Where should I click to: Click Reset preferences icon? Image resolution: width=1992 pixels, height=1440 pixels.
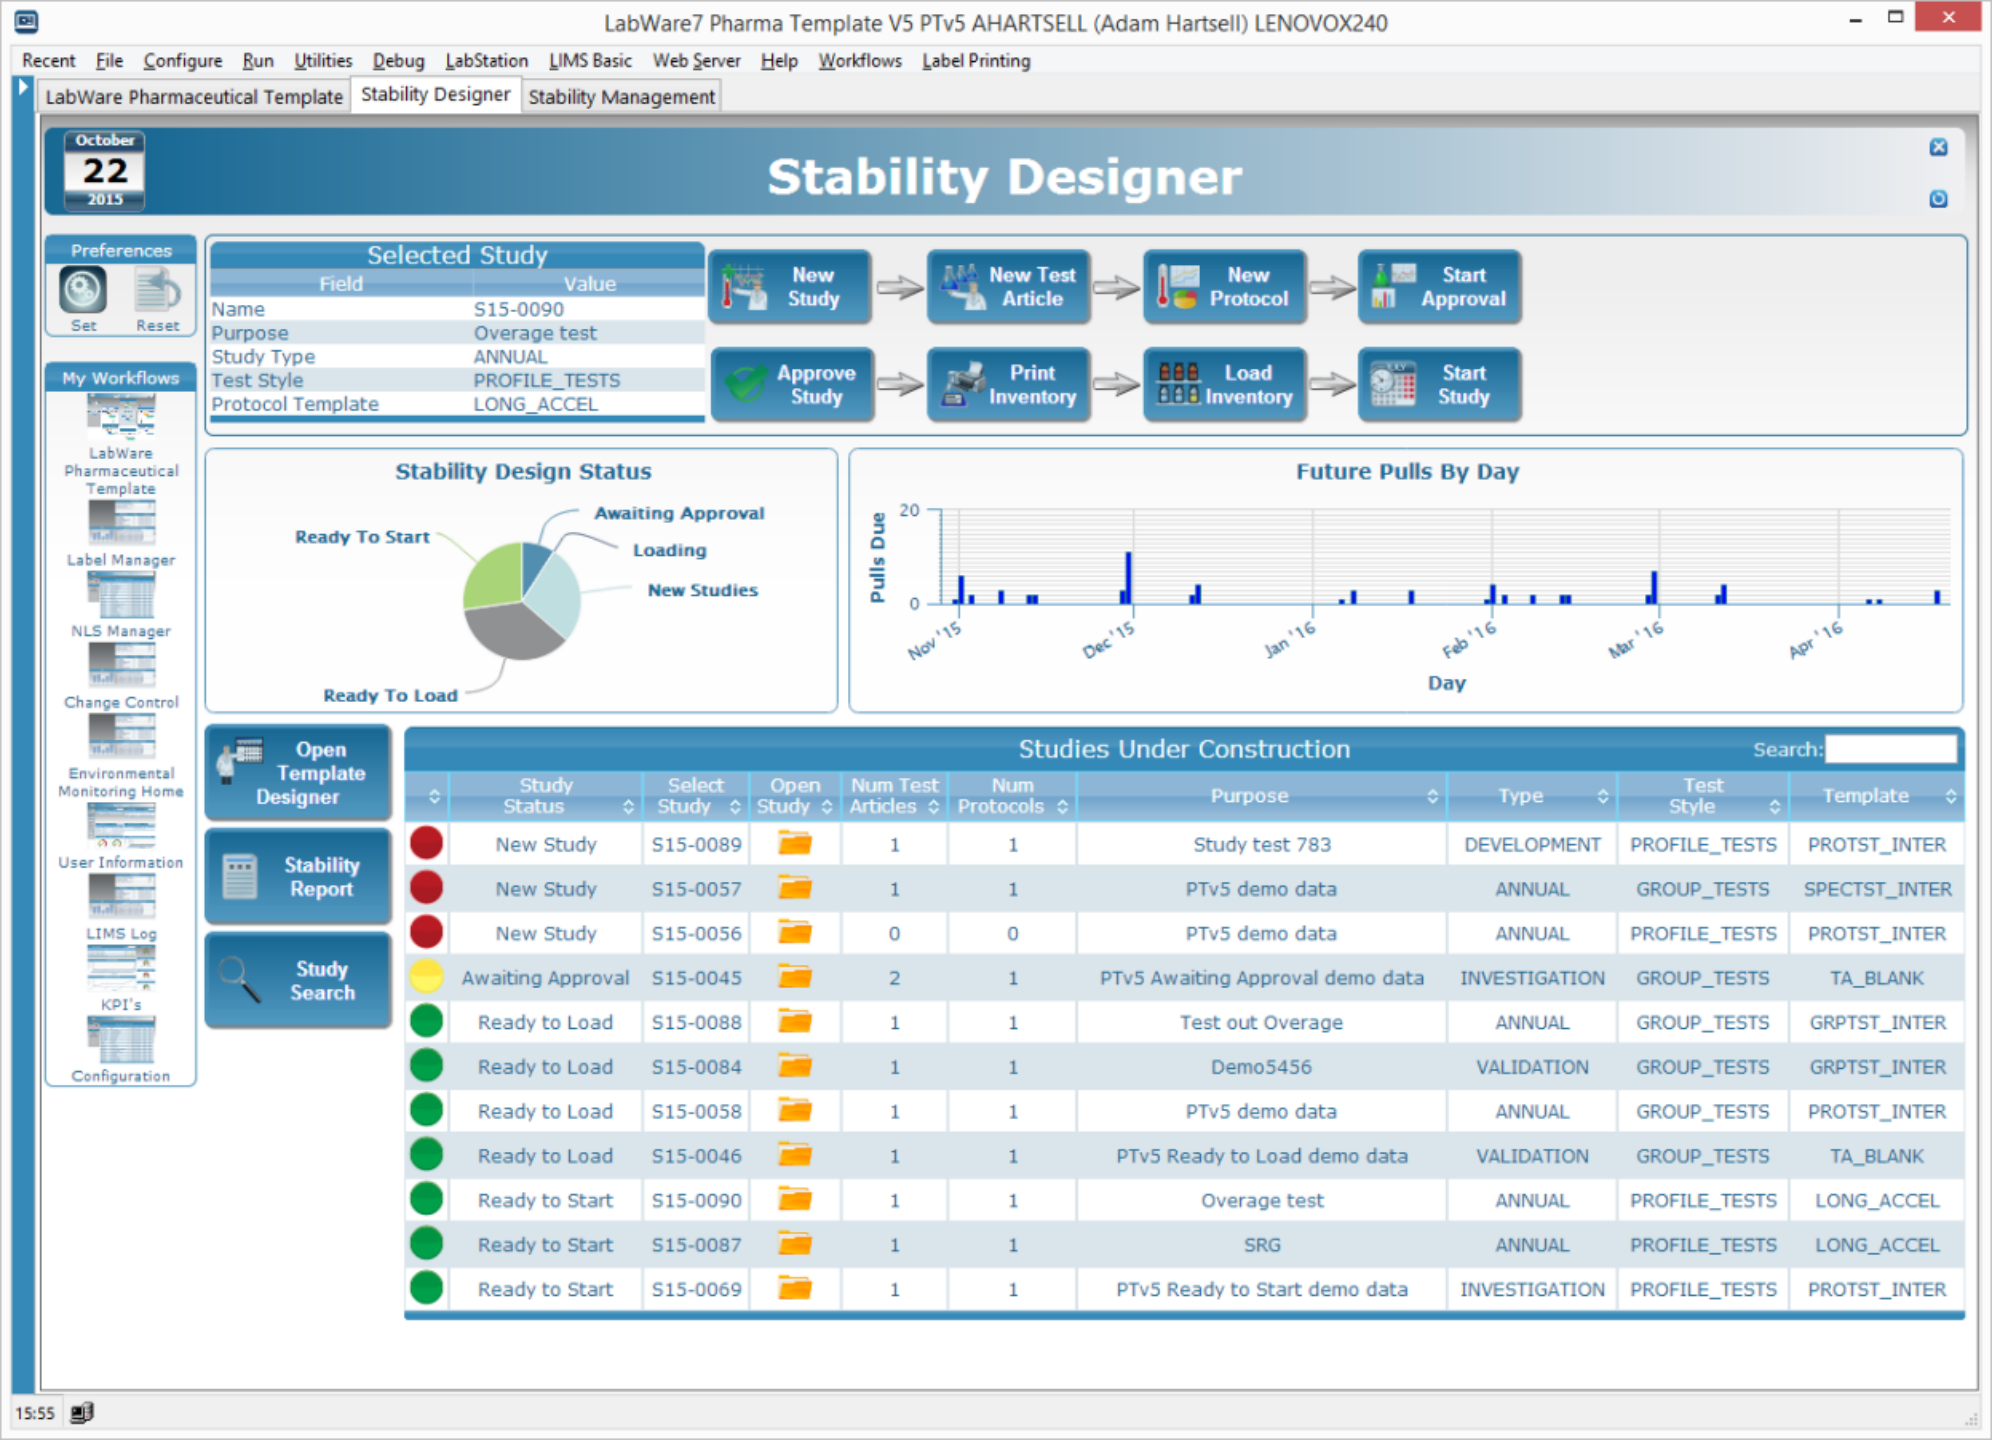click(x=157, y=291)
